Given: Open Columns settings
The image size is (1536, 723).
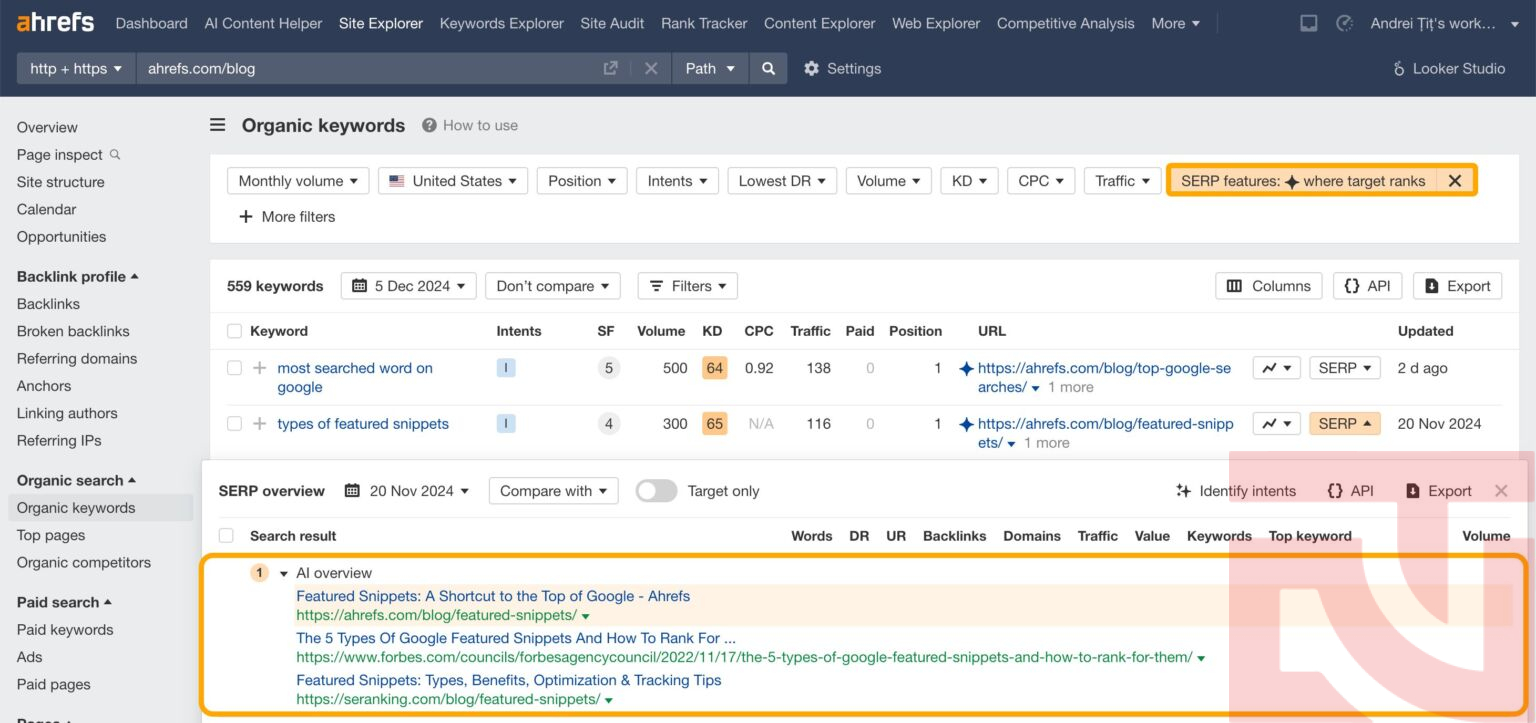Looking at the screenshot, I should (1269, 286).
